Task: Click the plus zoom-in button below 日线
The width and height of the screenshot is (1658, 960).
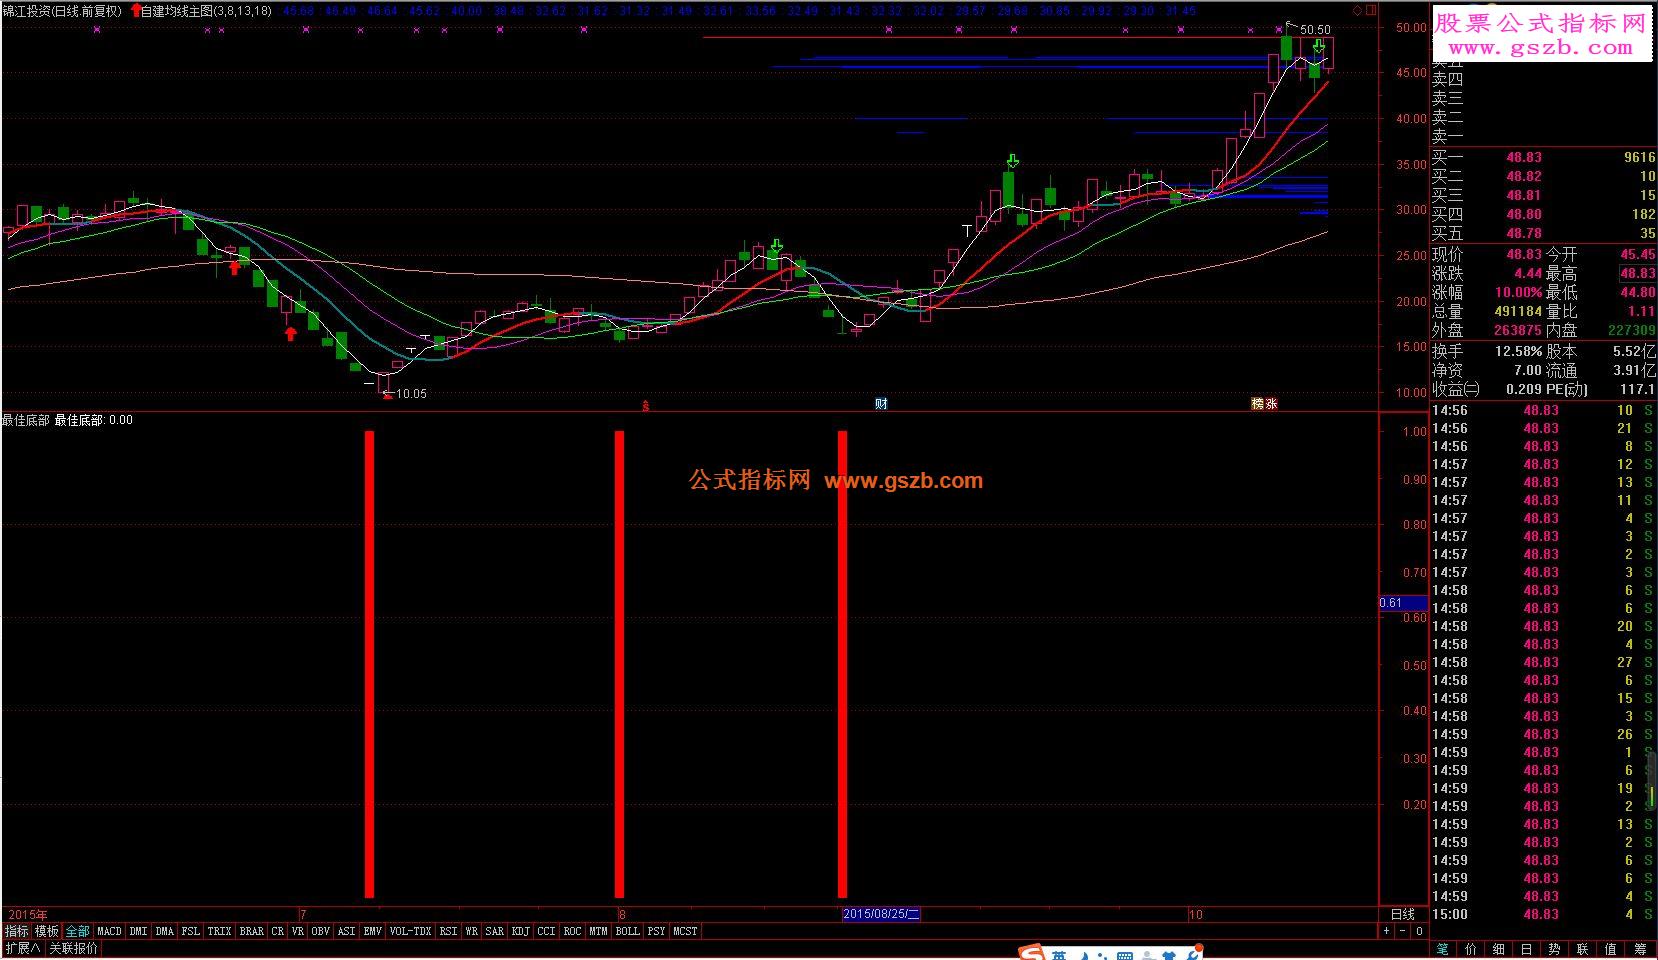Action: tap(1387, 931)
